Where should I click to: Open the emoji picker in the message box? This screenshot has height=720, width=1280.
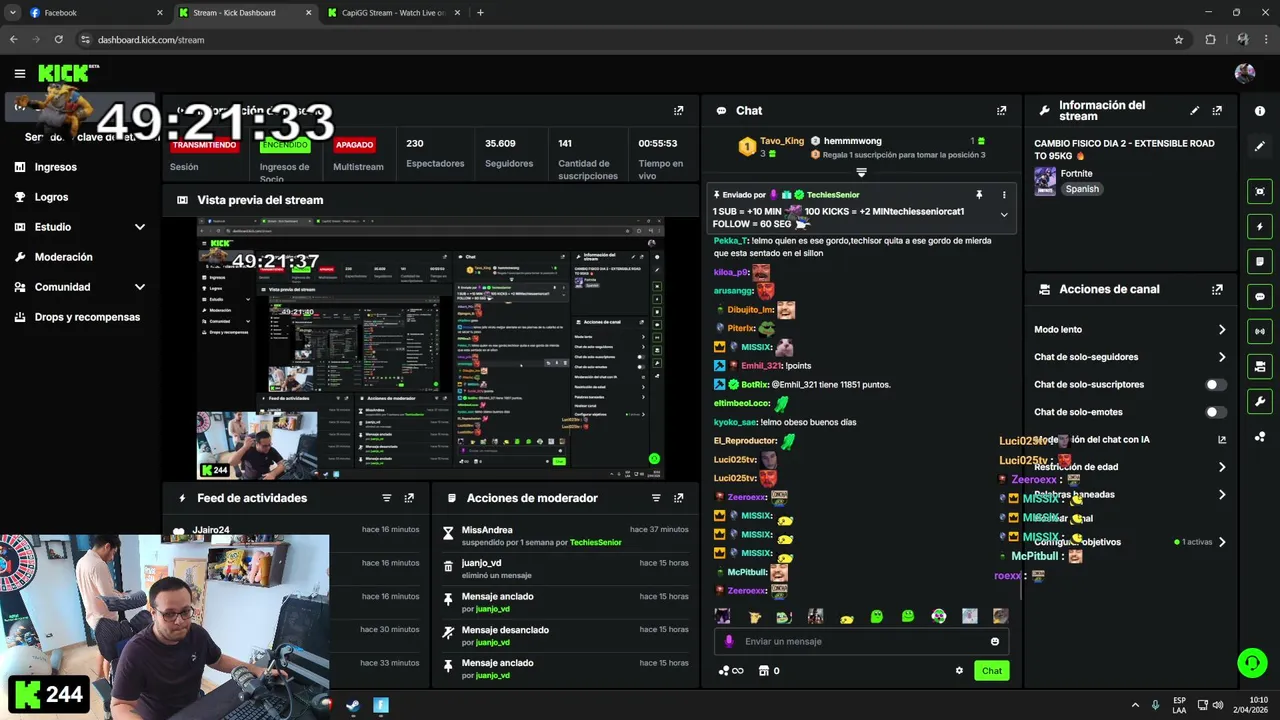pyautogui.click(x=995, y=642)
